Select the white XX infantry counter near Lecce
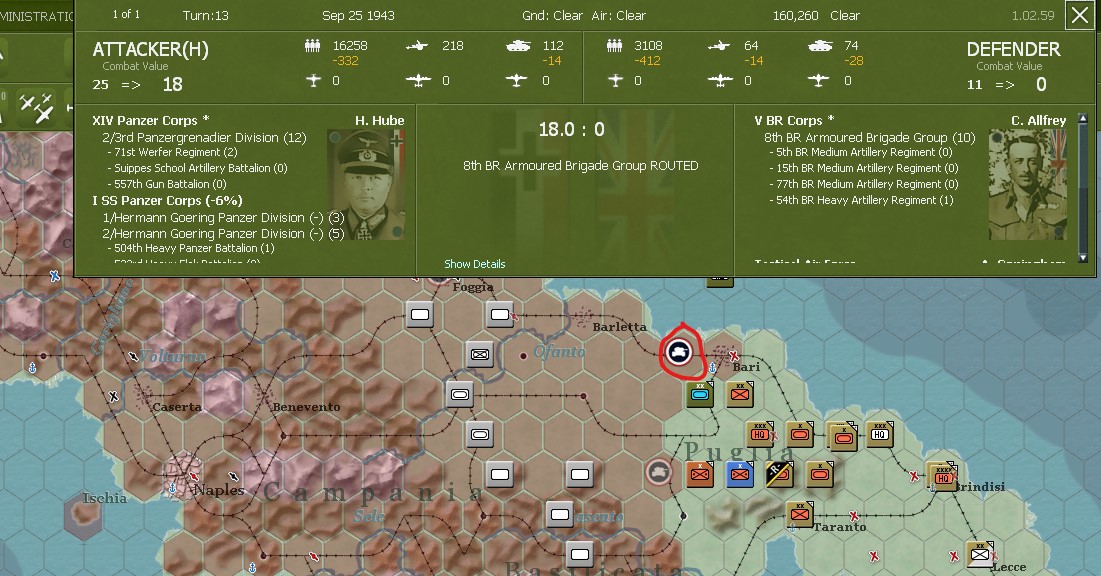 (x=980, y=554)
